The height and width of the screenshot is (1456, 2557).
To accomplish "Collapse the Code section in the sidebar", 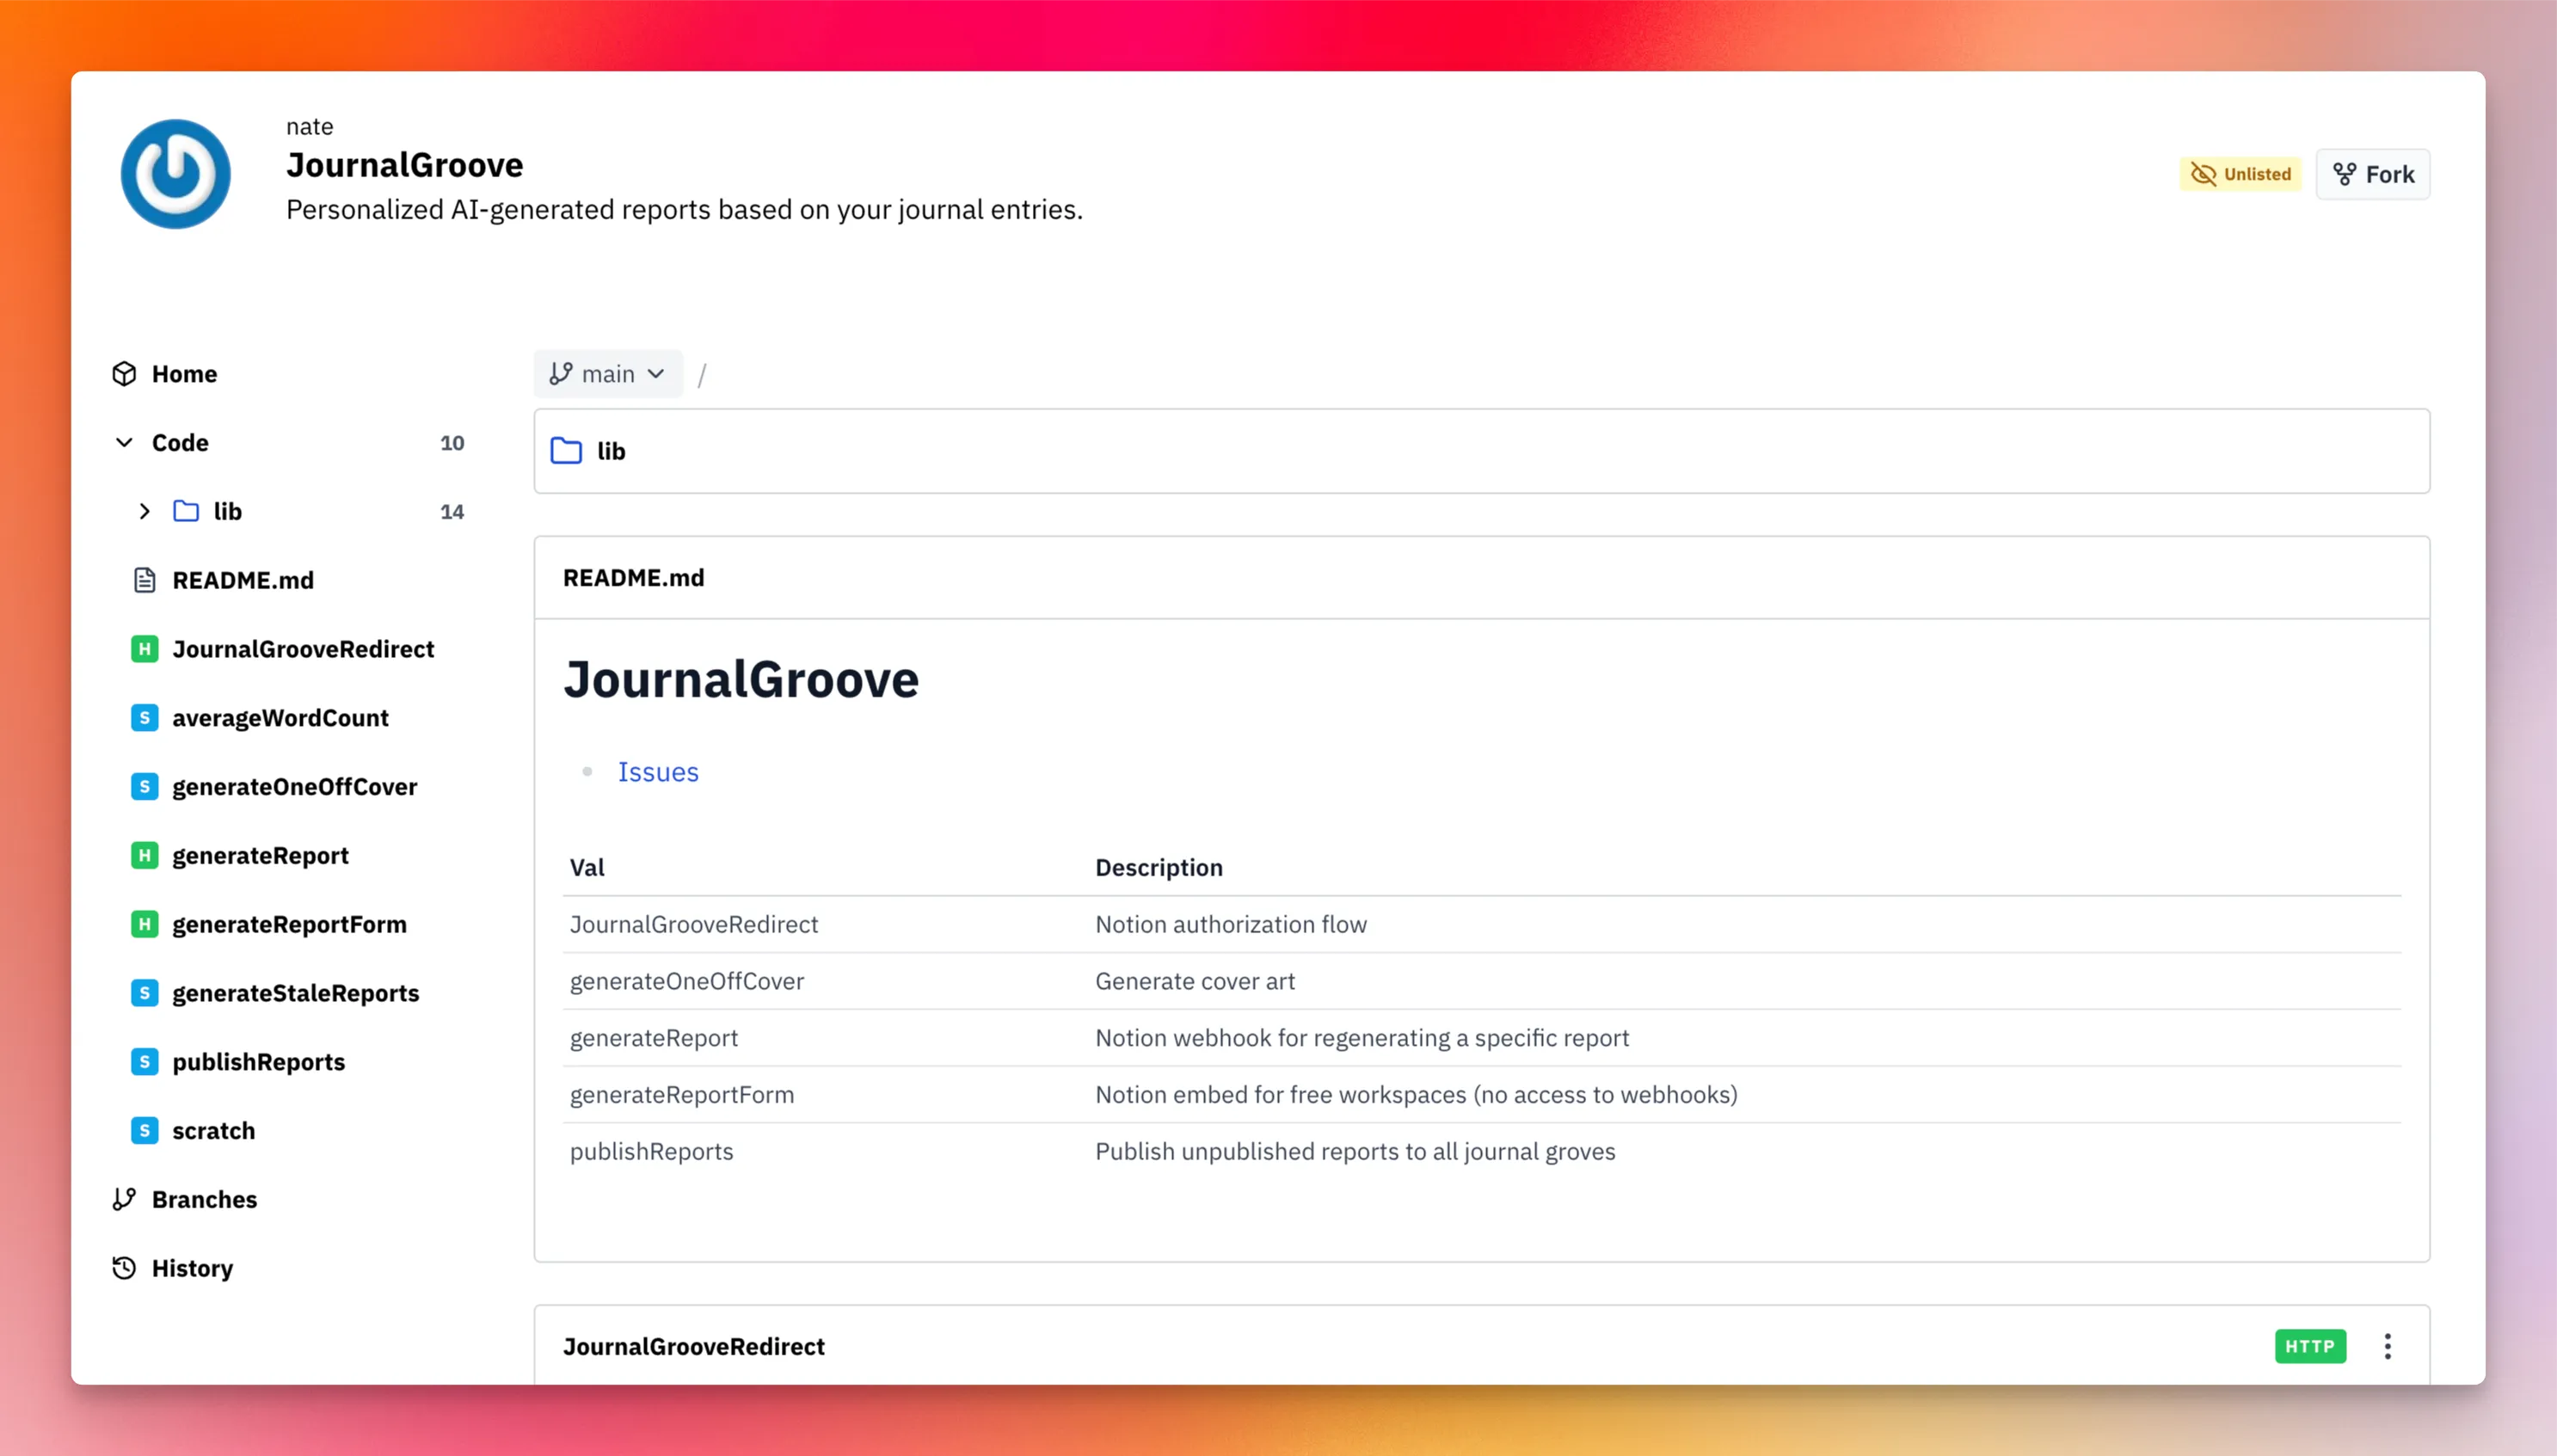I will (124, 443).
